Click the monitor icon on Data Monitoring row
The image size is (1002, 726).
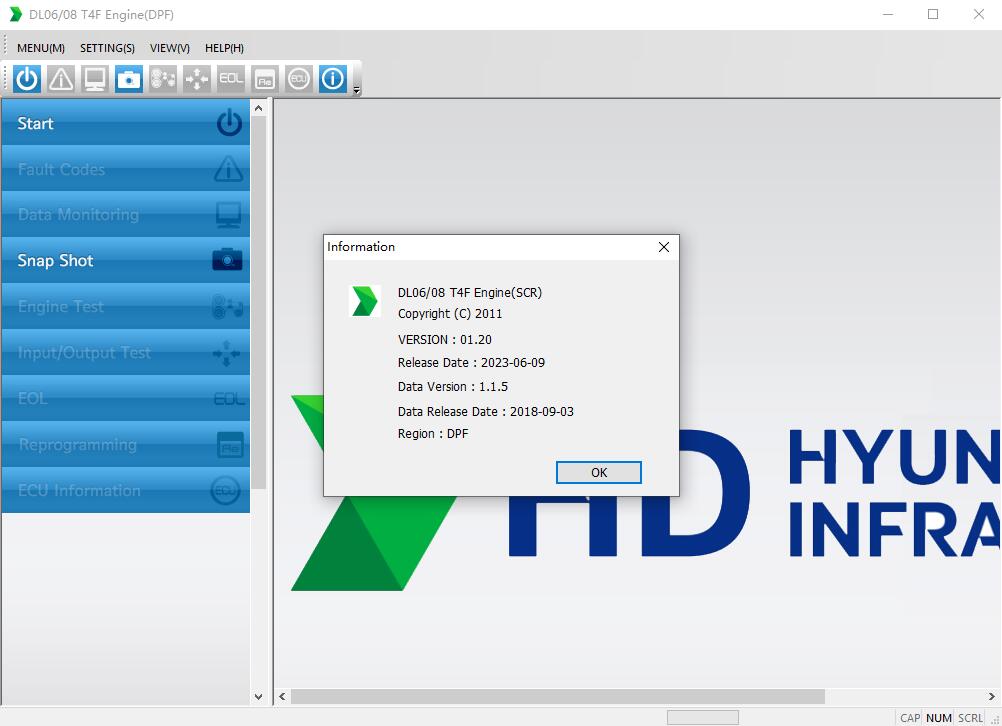coord(228,215)
